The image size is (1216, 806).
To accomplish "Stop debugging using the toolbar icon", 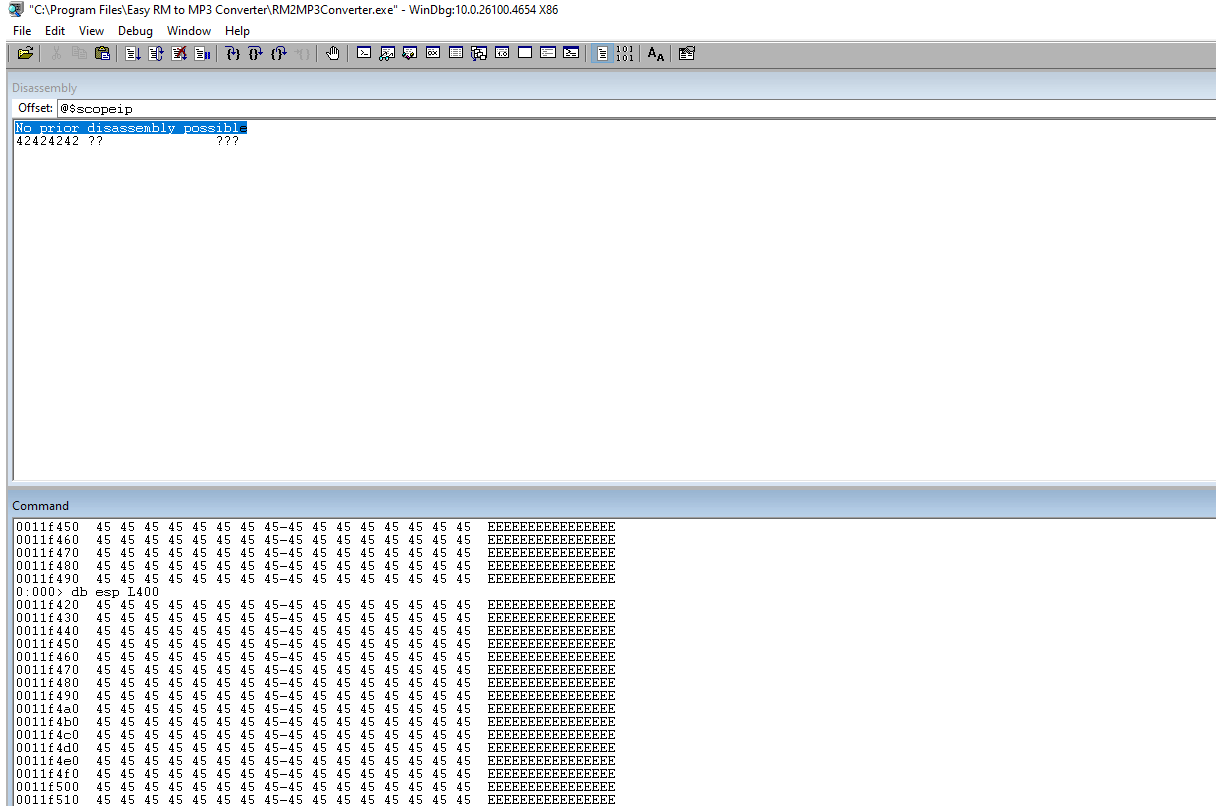I will pyautogui.click(x=179, y=54).
